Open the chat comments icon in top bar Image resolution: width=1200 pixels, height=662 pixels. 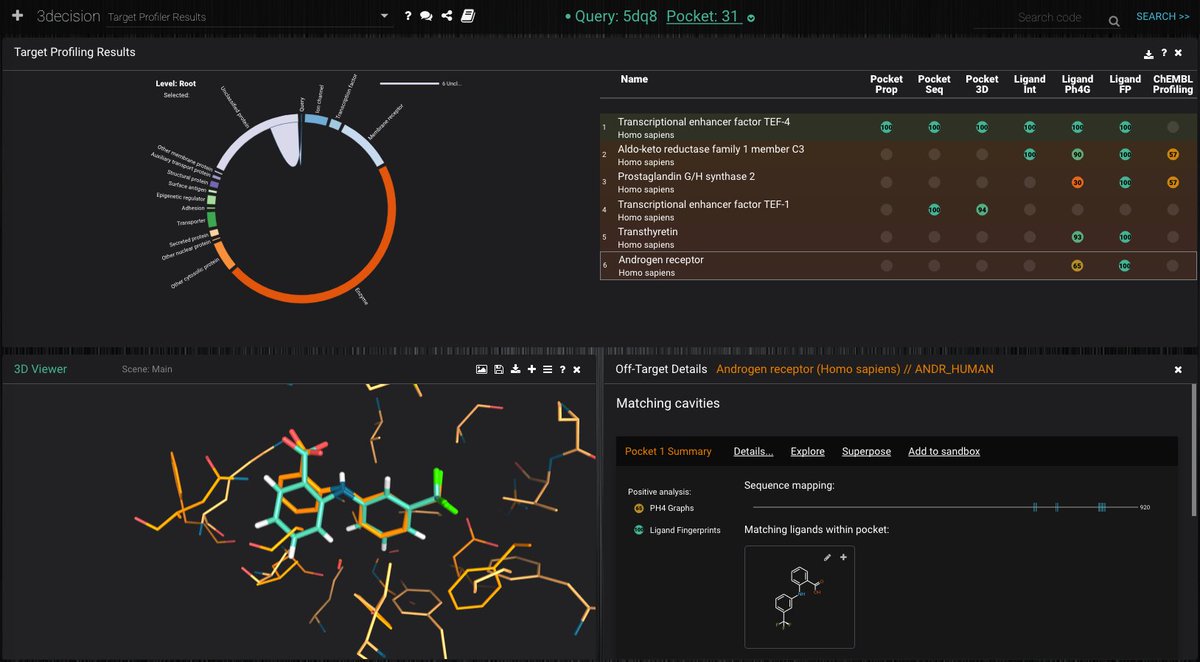click(426, 17)
